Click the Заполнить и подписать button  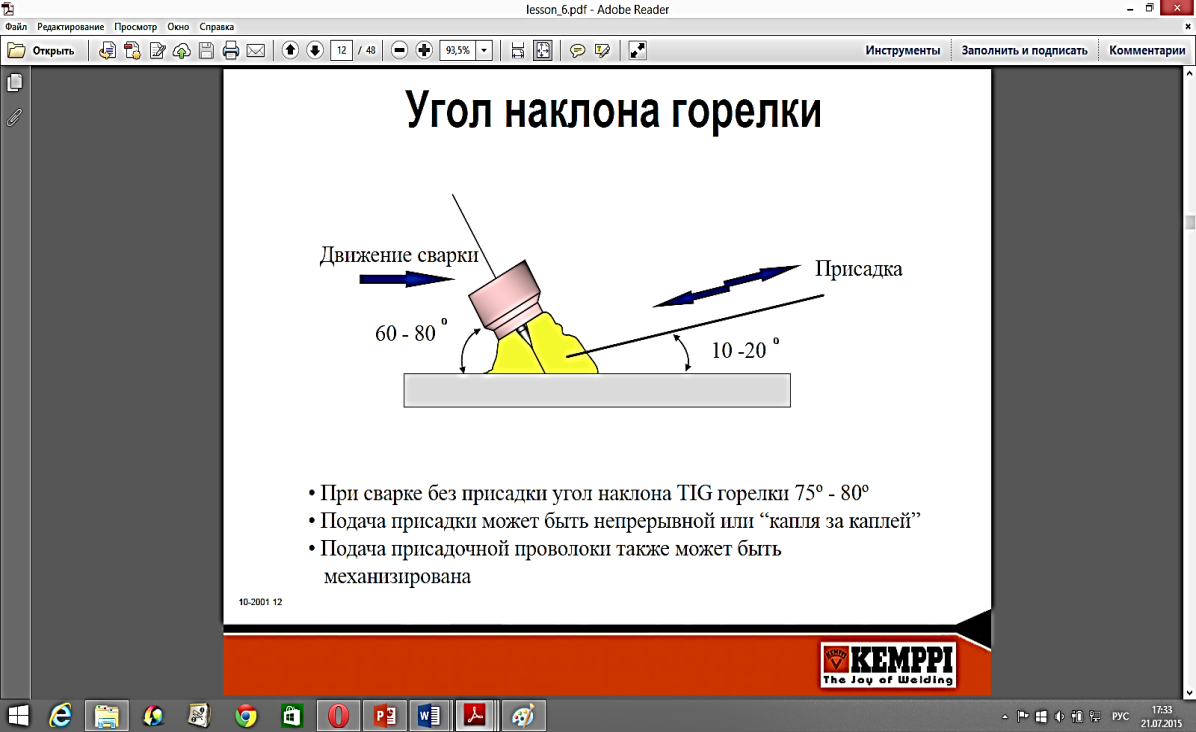pyautogui.click(x=1024, y=50)
